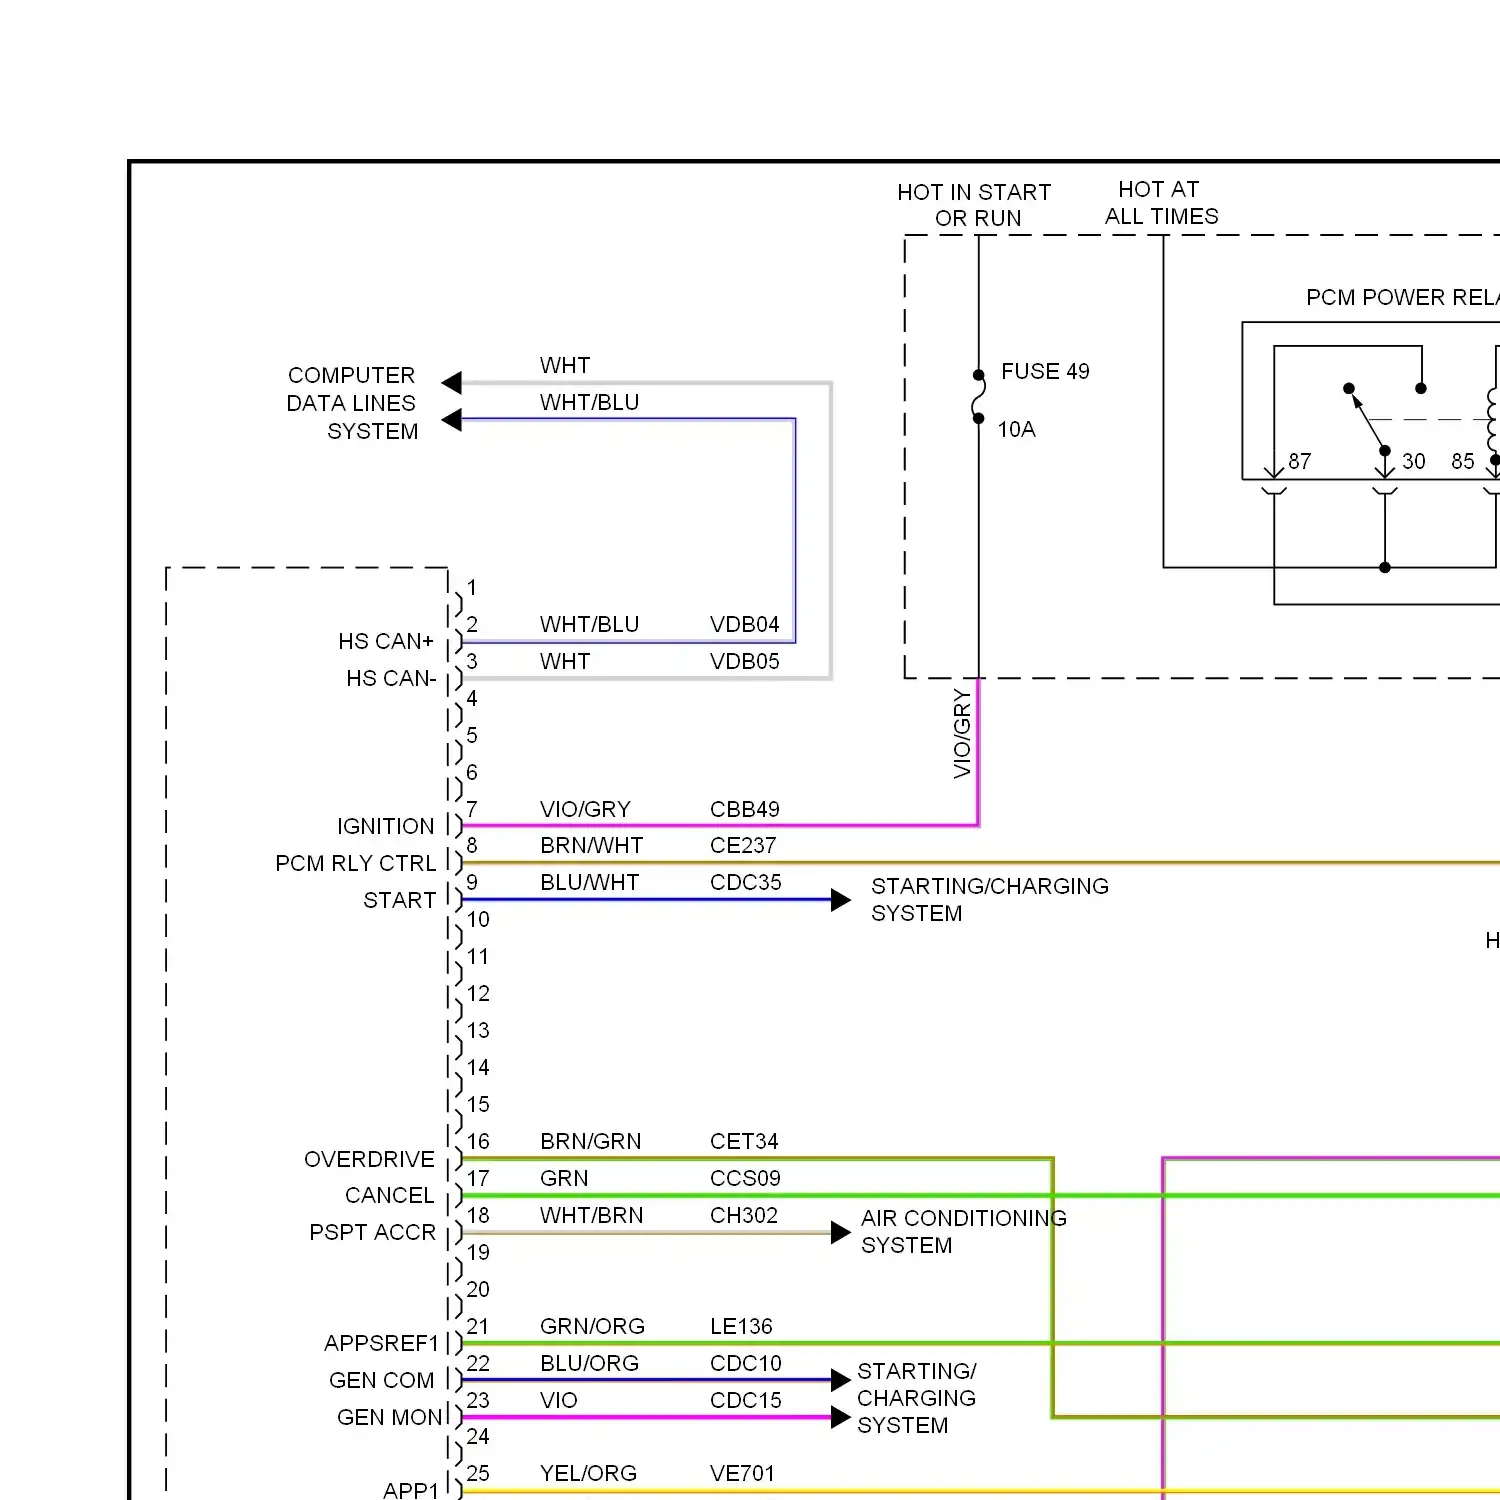Click the BLU/ORG wire color label
Image resolution: width=1500 pixels, height=1500 pixels.
(589, 1363)
